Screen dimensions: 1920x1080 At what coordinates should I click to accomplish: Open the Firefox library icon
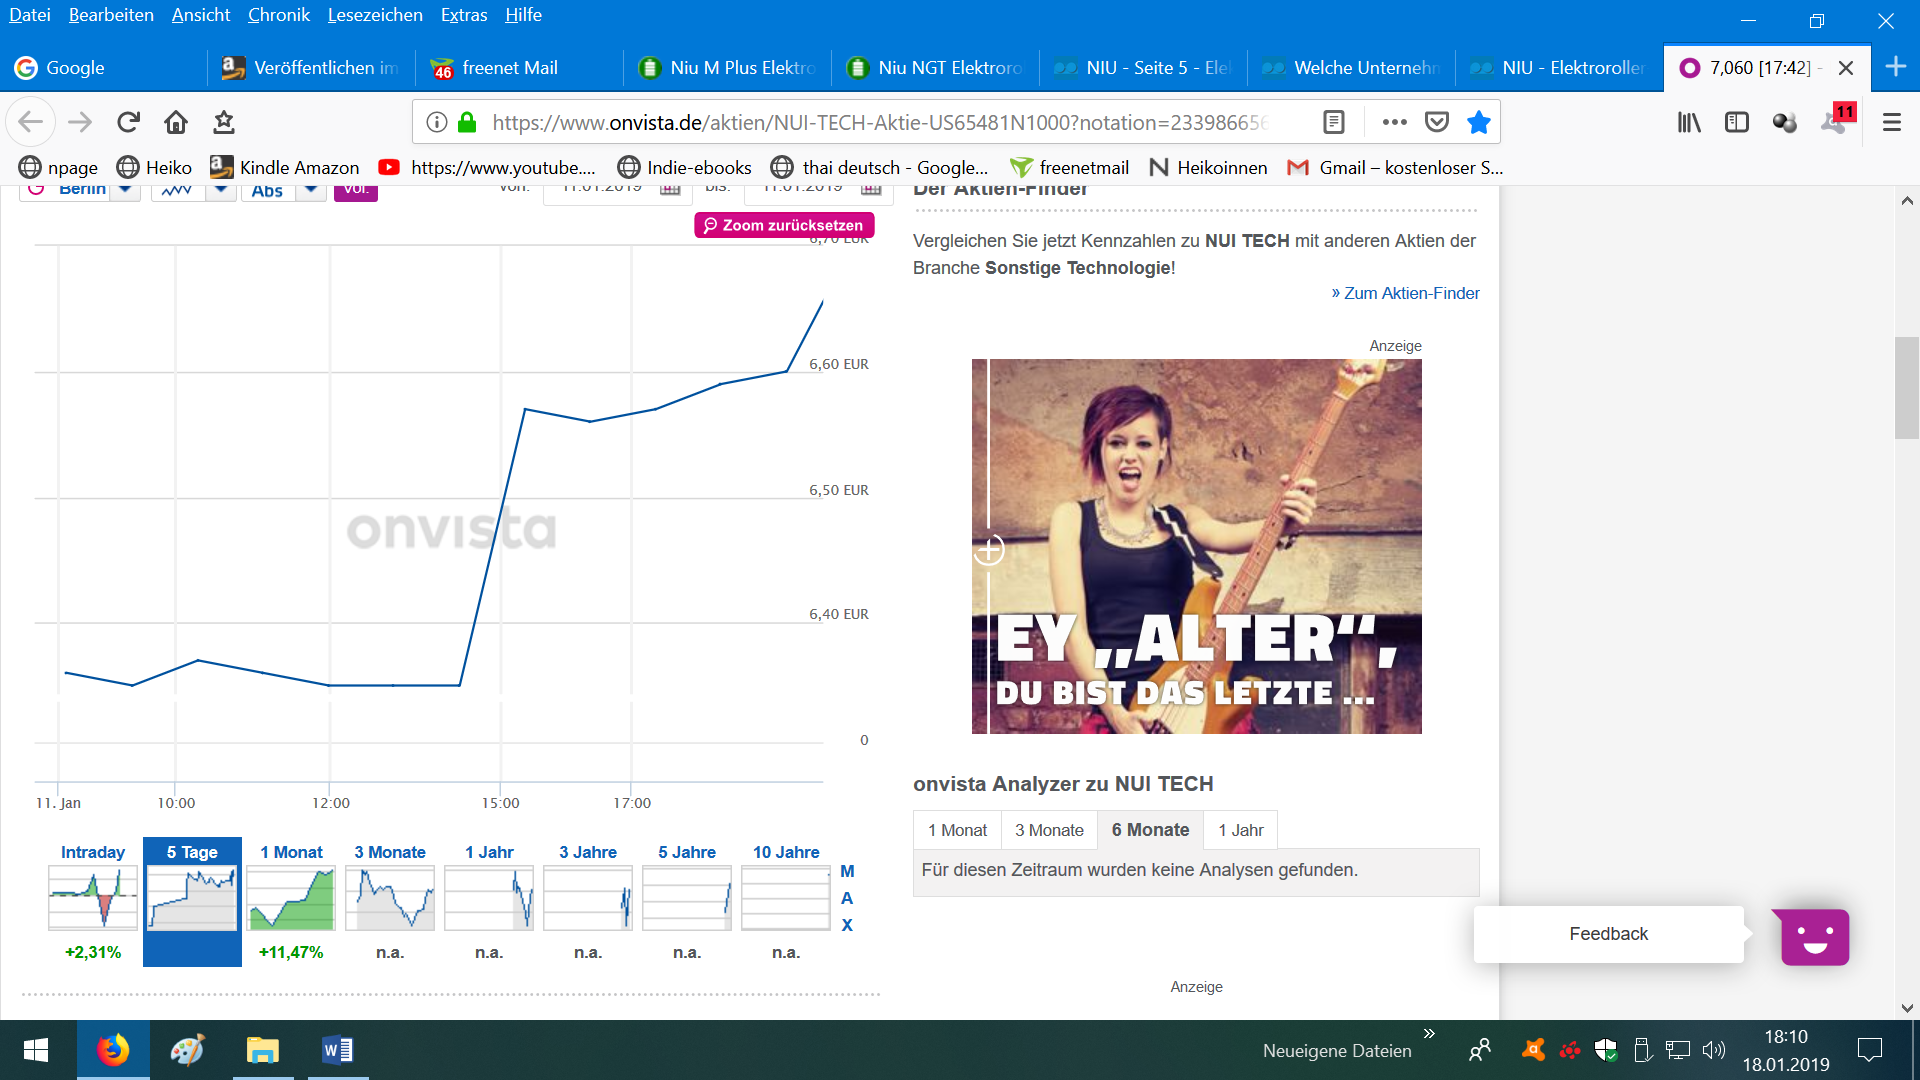[1689, 122]
